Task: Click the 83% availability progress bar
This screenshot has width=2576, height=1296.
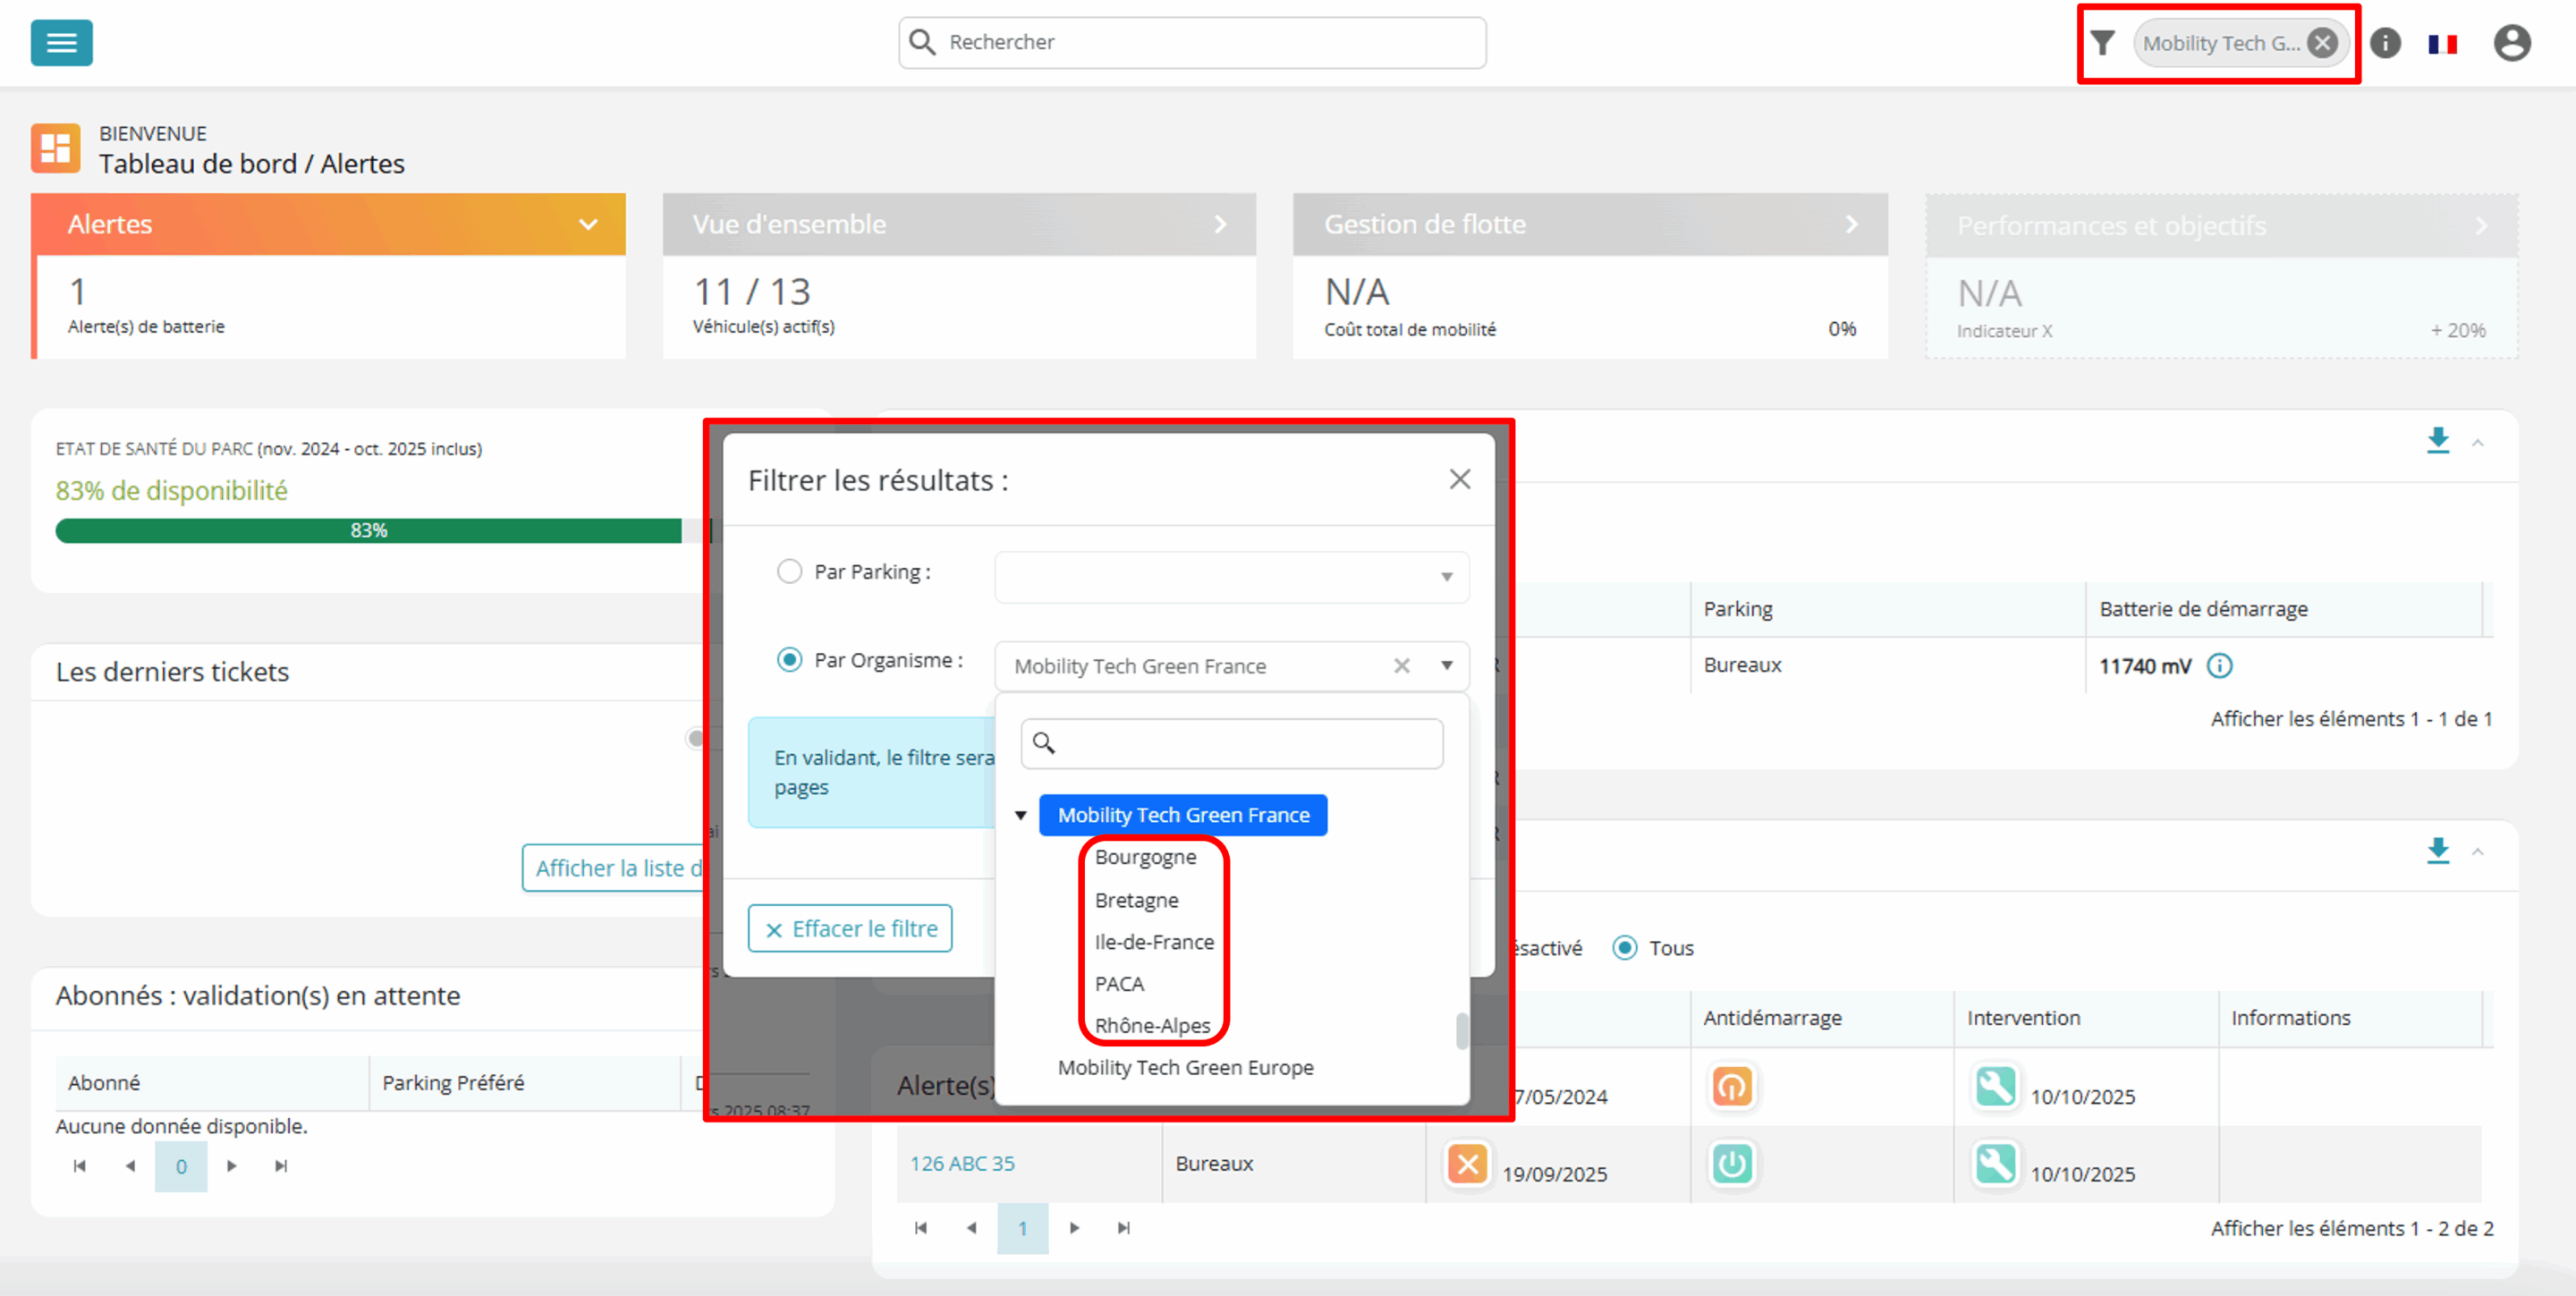Action: [368, 530]
